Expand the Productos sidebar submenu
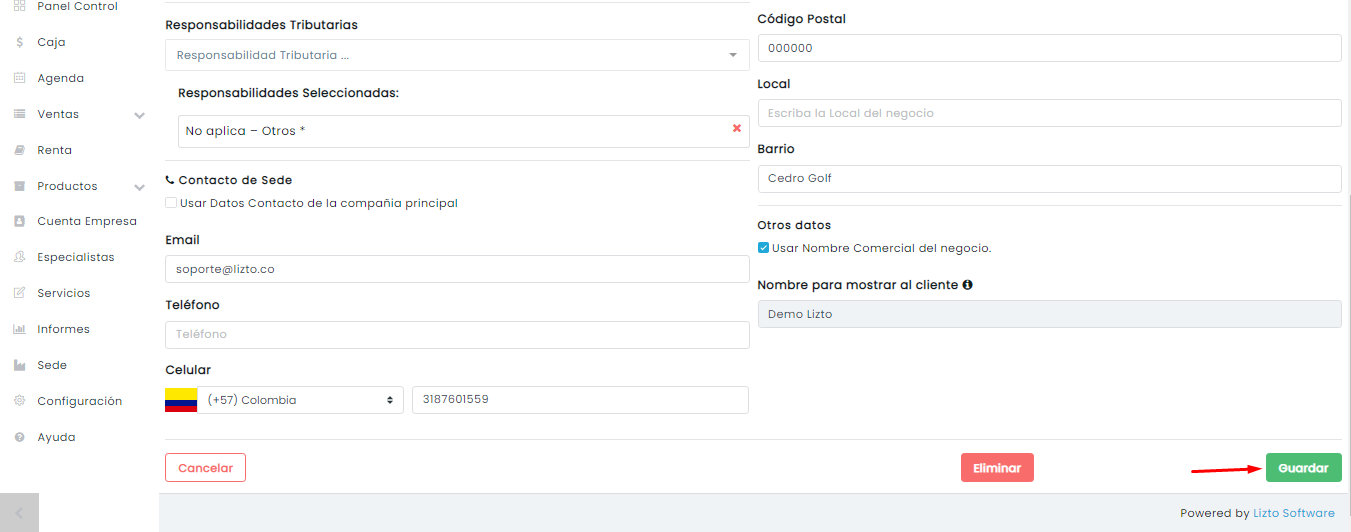 (139, 187)
